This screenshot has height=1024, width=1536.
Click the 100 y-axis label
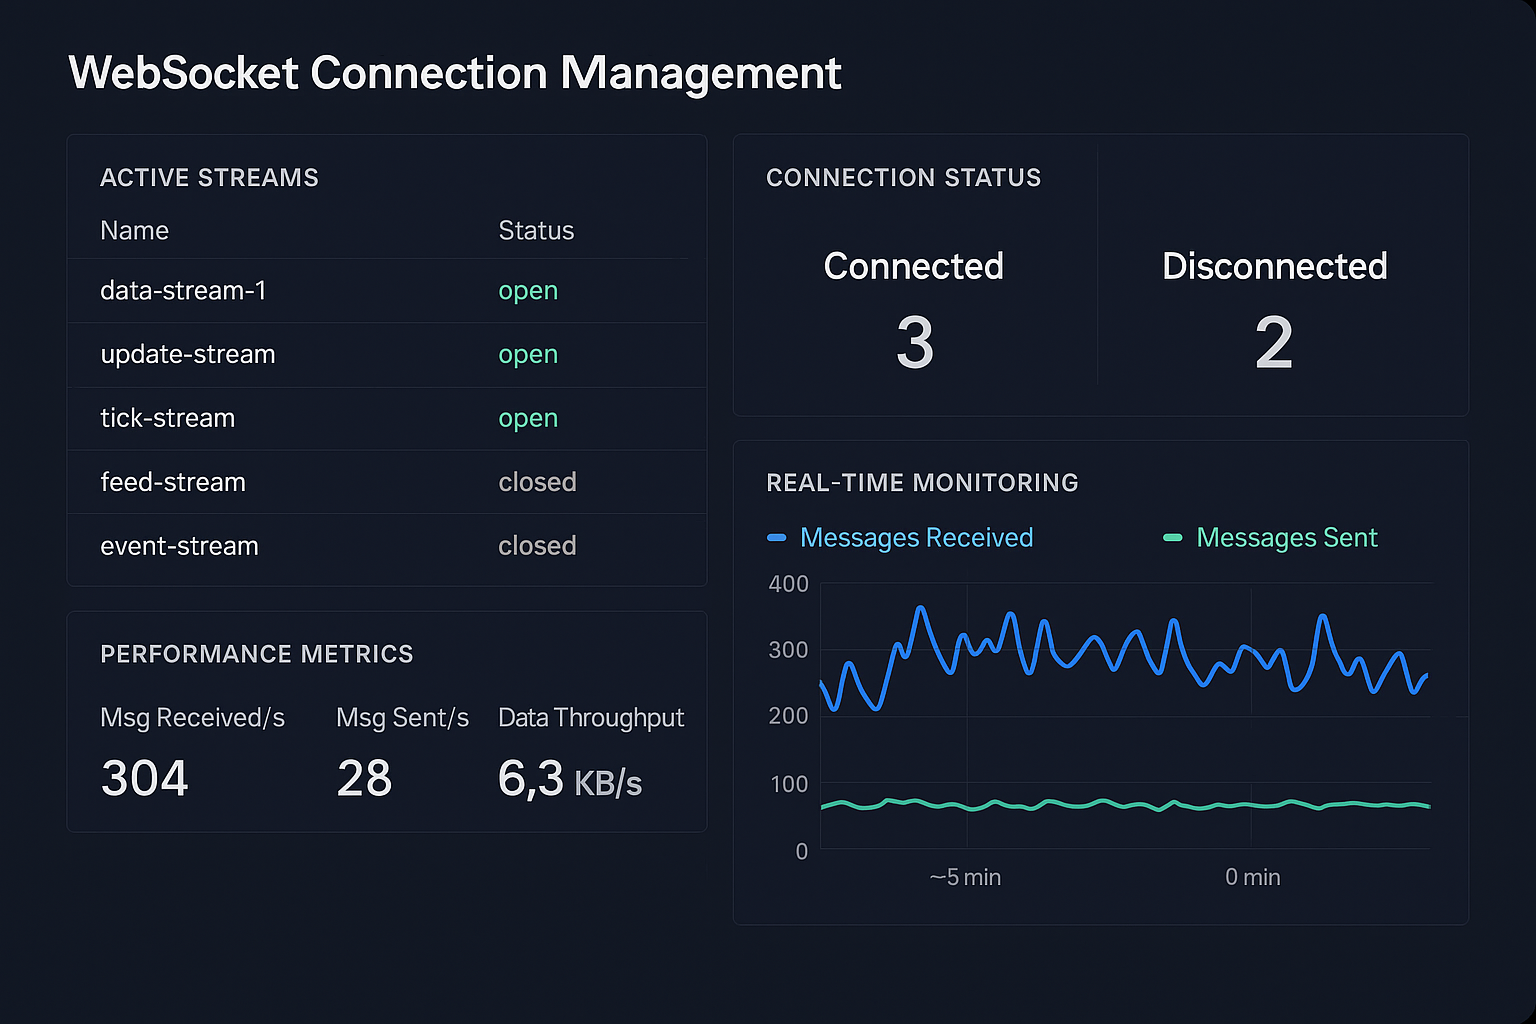tap(789, 784)
